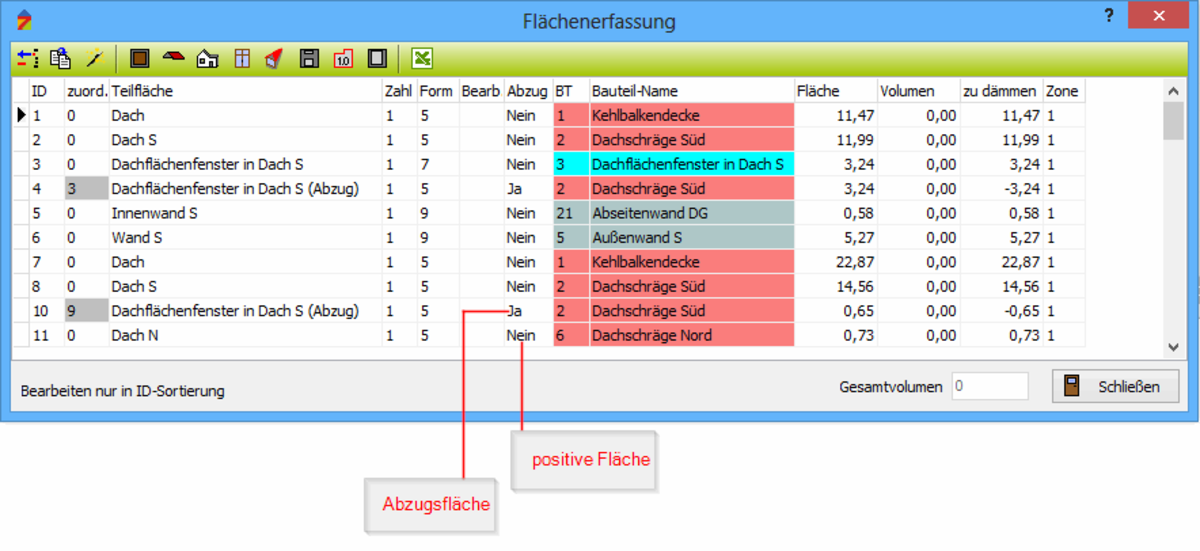Click the house outline toolbar icon
Image resolution: width=1200 pixels, height=551 pixels.
click(x=207, y=58)
